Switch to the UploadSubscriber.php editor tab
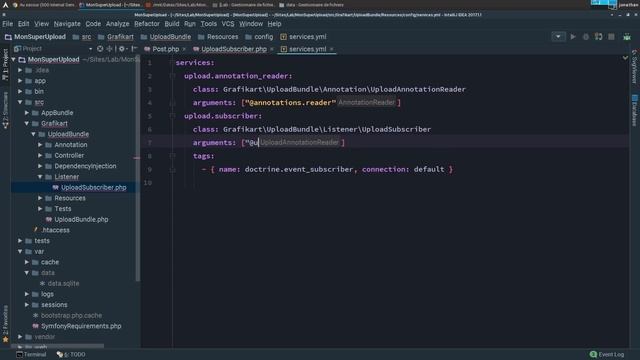The width and height of the screenshot is (640, 360). coord(233,49)
